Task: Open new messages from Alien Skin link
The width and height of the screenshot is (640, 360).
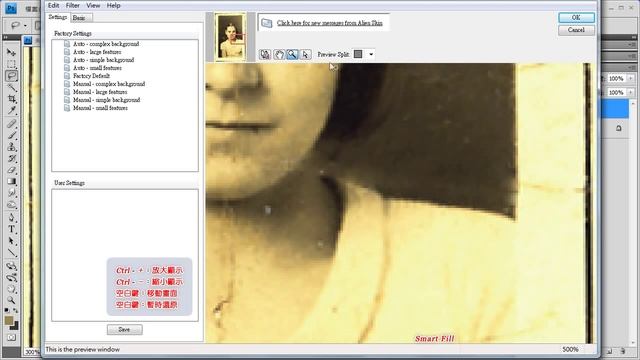Action: (x=330, y=23)
